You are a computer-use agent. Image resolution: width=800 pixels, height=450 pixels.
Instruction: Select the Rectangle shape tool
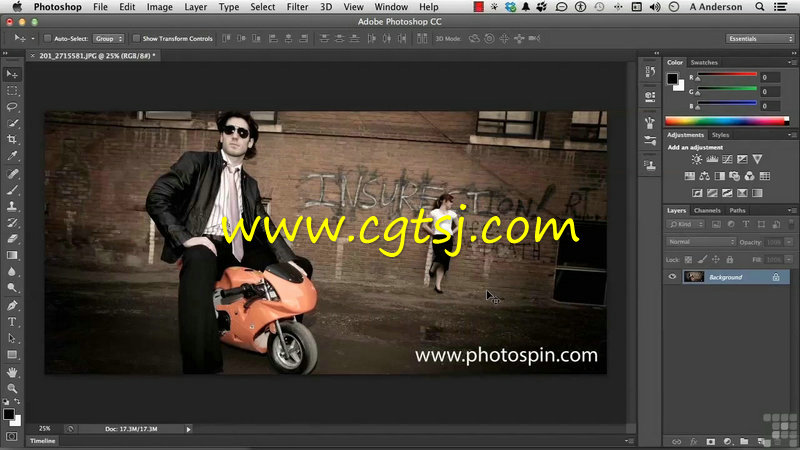click(x=12, y=355)
